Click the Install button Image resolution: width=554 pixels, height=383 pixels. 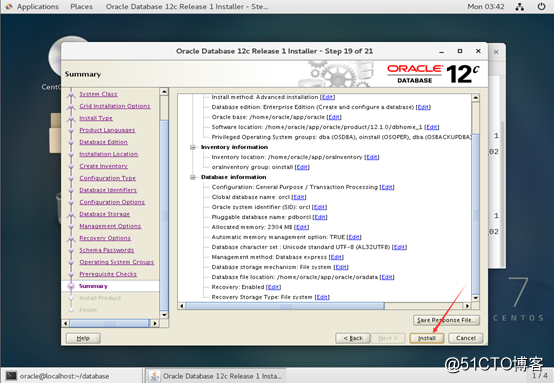tap(427, 338)
